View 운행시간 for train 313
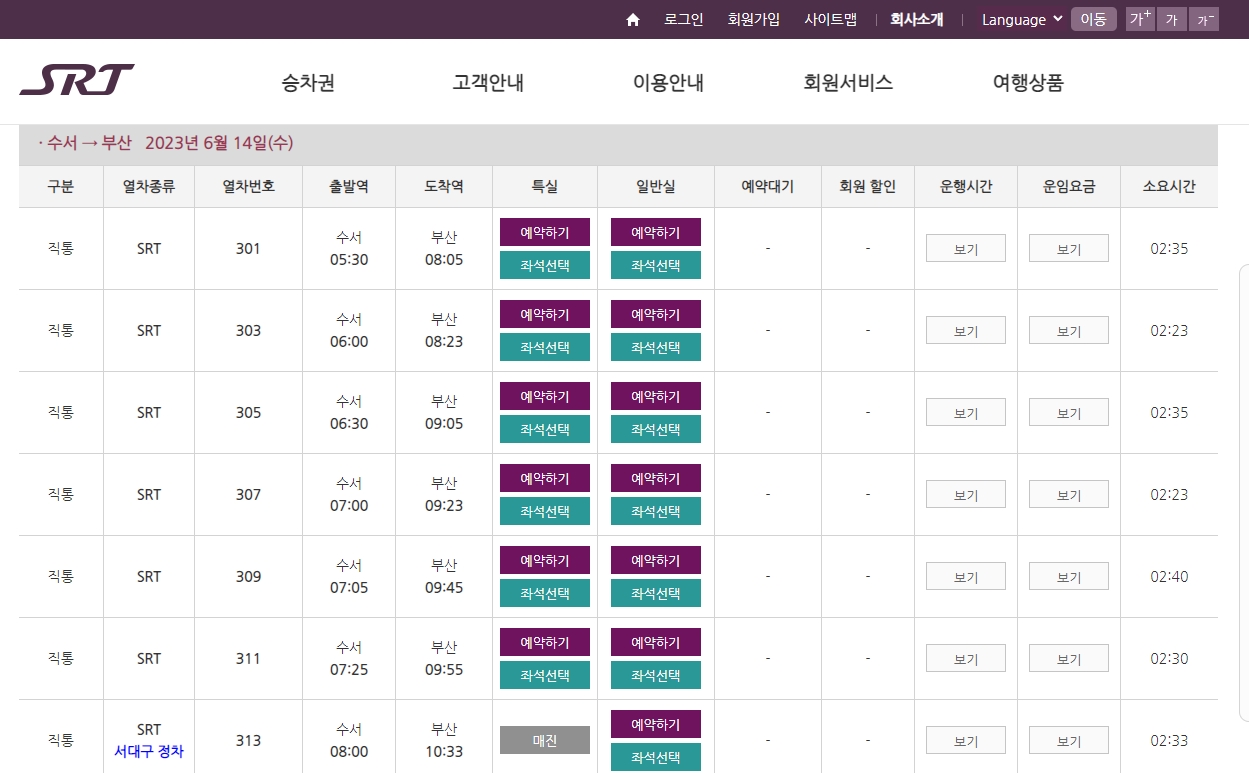 tap(966, 740)
